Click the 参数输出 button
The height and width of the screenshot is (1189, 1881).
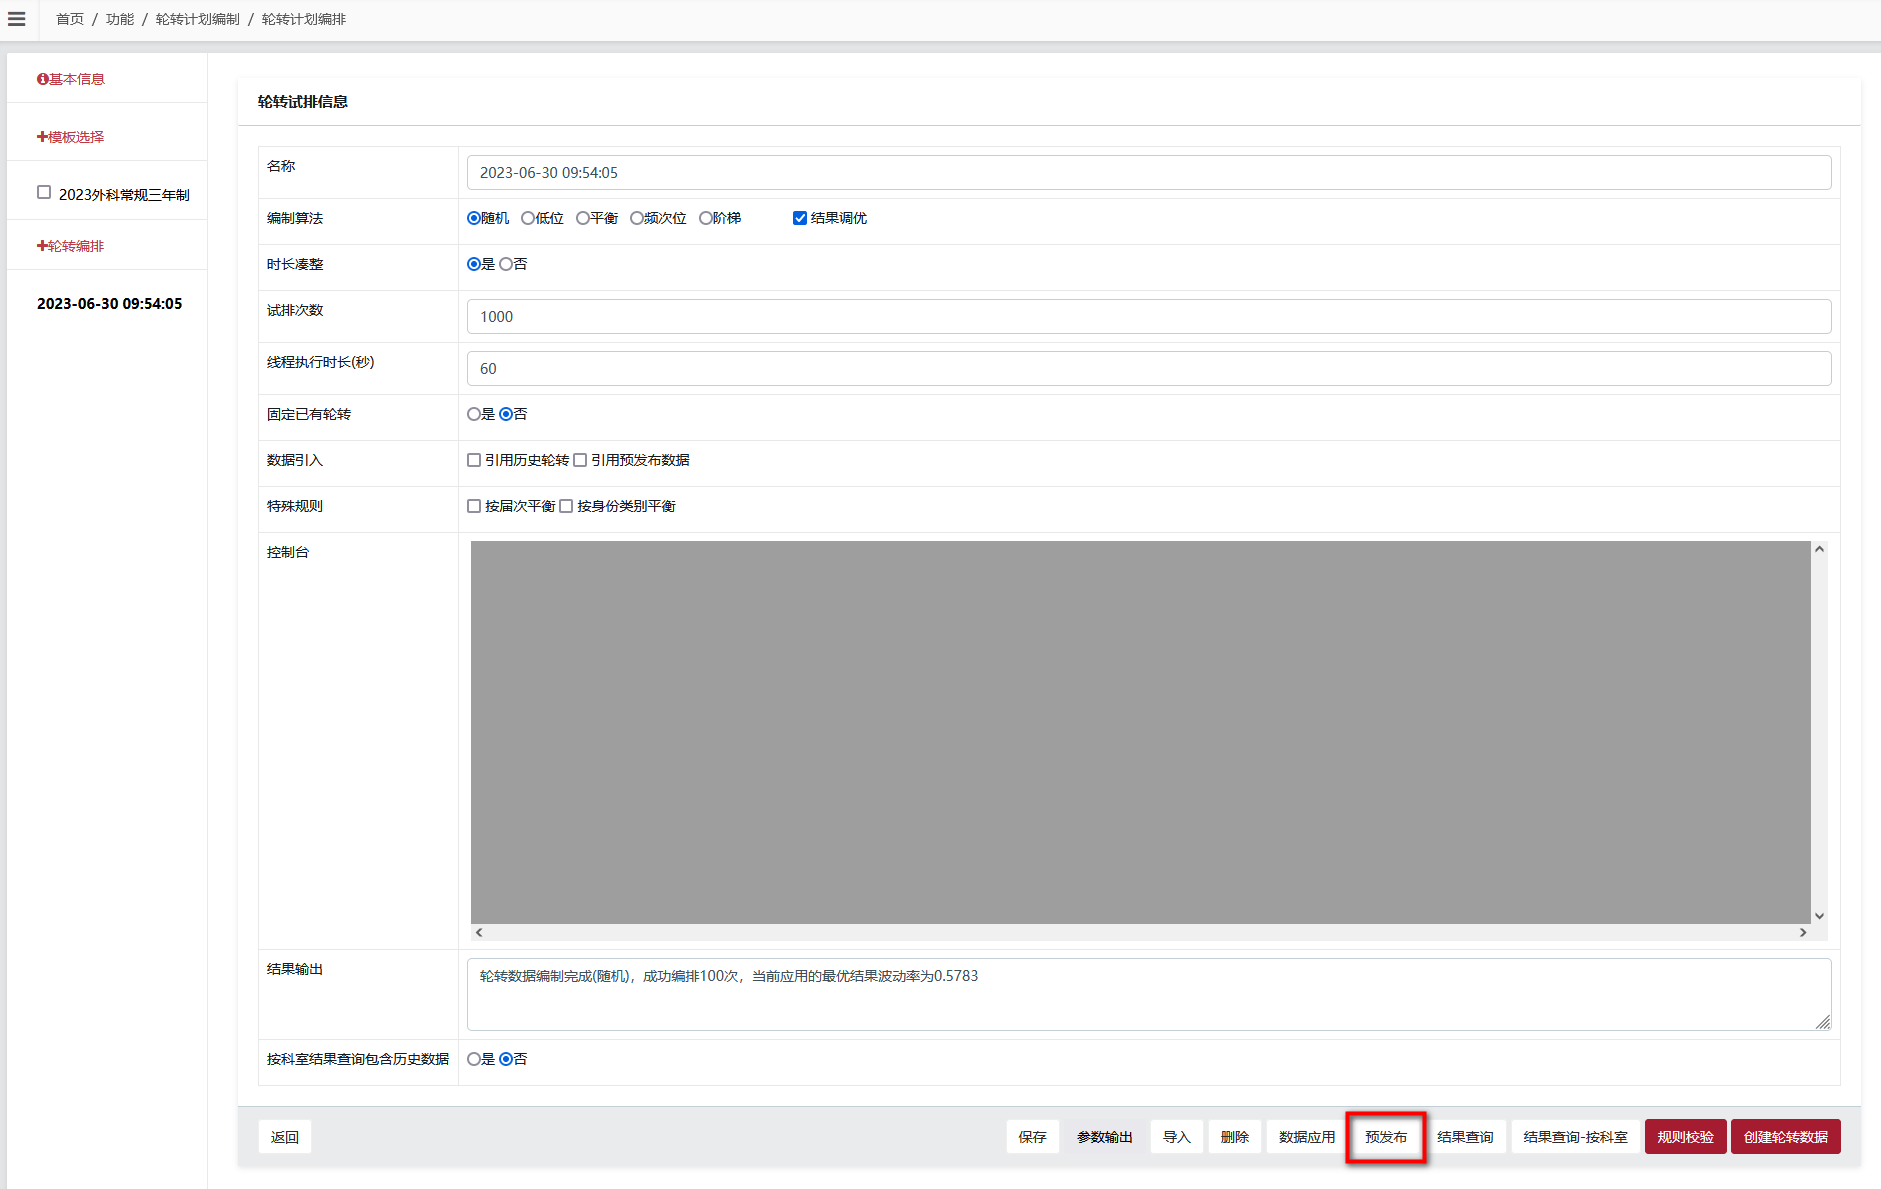1105,1137
